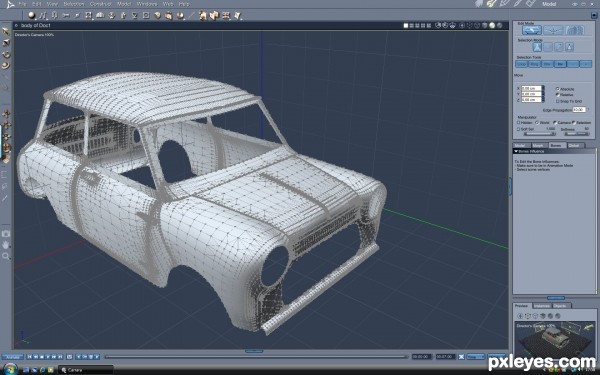The image size is (600, 375).
Task: Switch to the Morph tab
Action: pos(538,145)
